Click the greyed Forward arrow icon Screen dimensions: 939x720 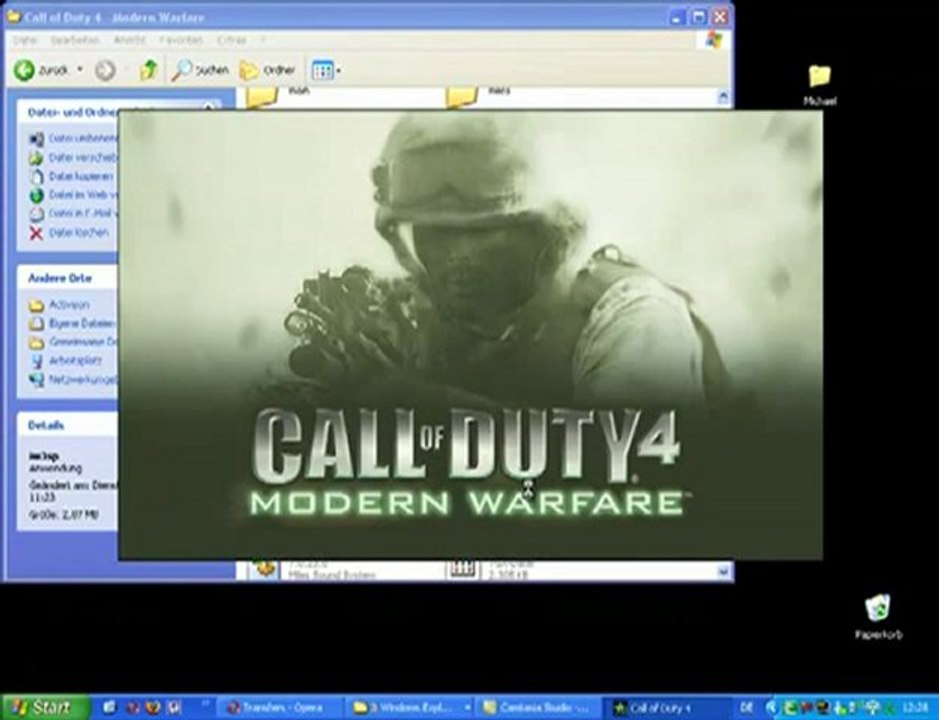pyautogui.click(x=105, y=71)
